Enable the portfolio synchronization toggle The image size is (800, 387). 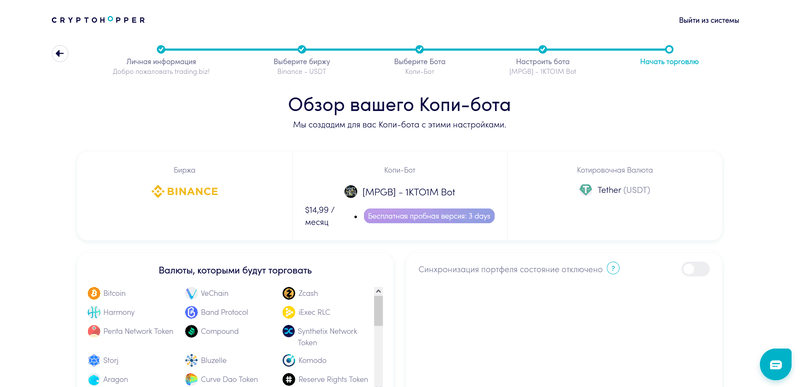tap(695, 269)
